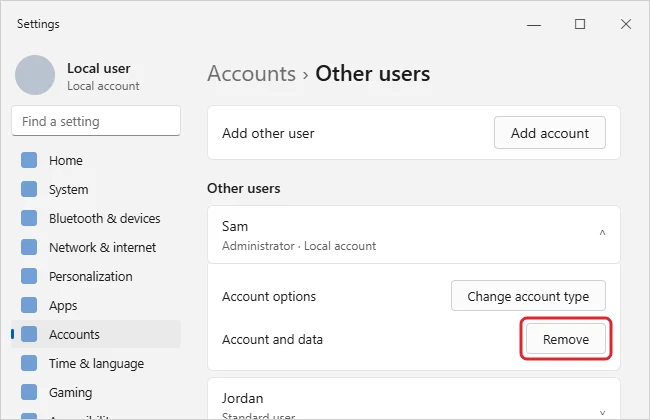Screen dimensions: 650x420
Task: Minimize the Settings window
Action: click(x=534, y=24)
